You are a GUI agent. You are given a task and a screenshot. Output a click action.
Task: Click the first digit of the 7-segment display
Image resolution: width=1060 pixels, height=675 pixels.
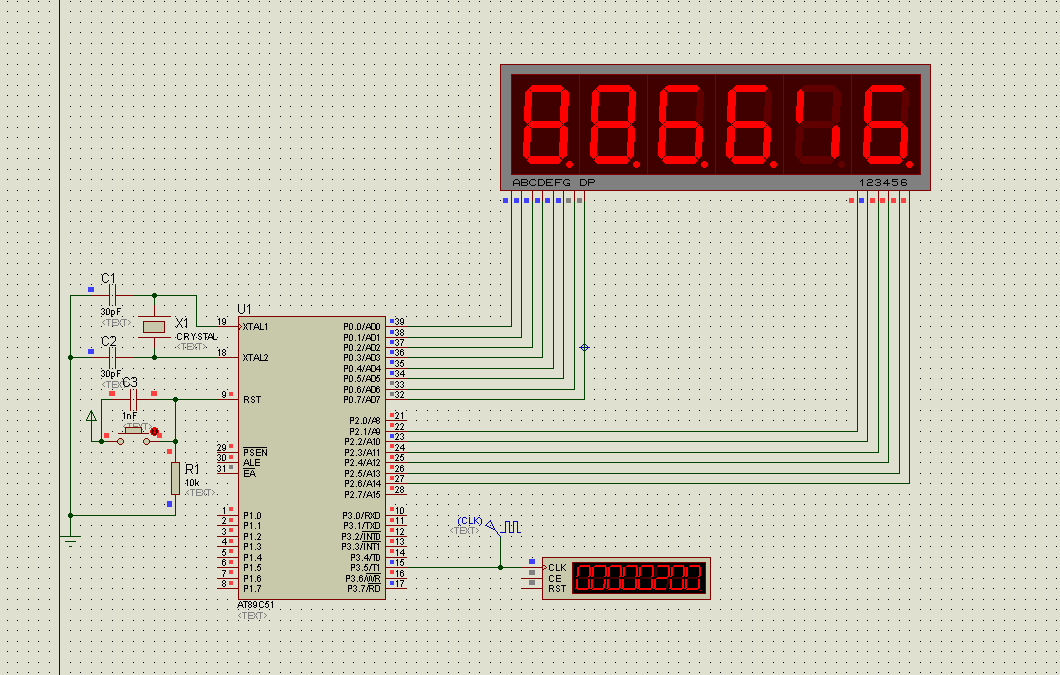point(546,125)
